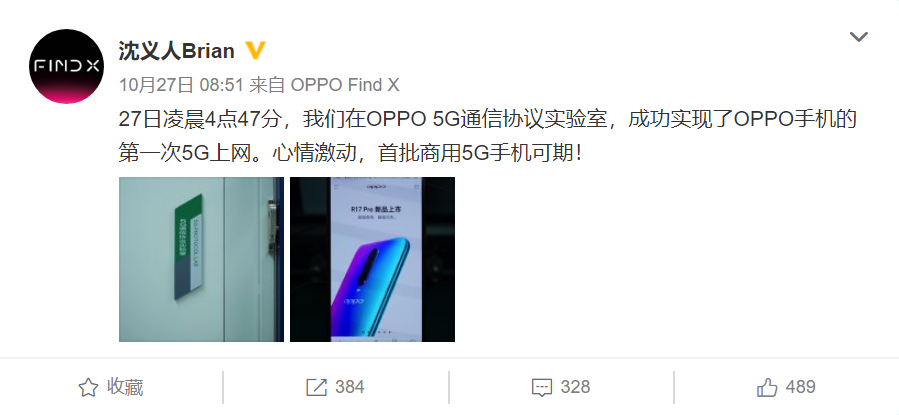This screenshot has width=899, height=415.
Task: Click the comment speech bubble icon
Action: pos(542,388)
